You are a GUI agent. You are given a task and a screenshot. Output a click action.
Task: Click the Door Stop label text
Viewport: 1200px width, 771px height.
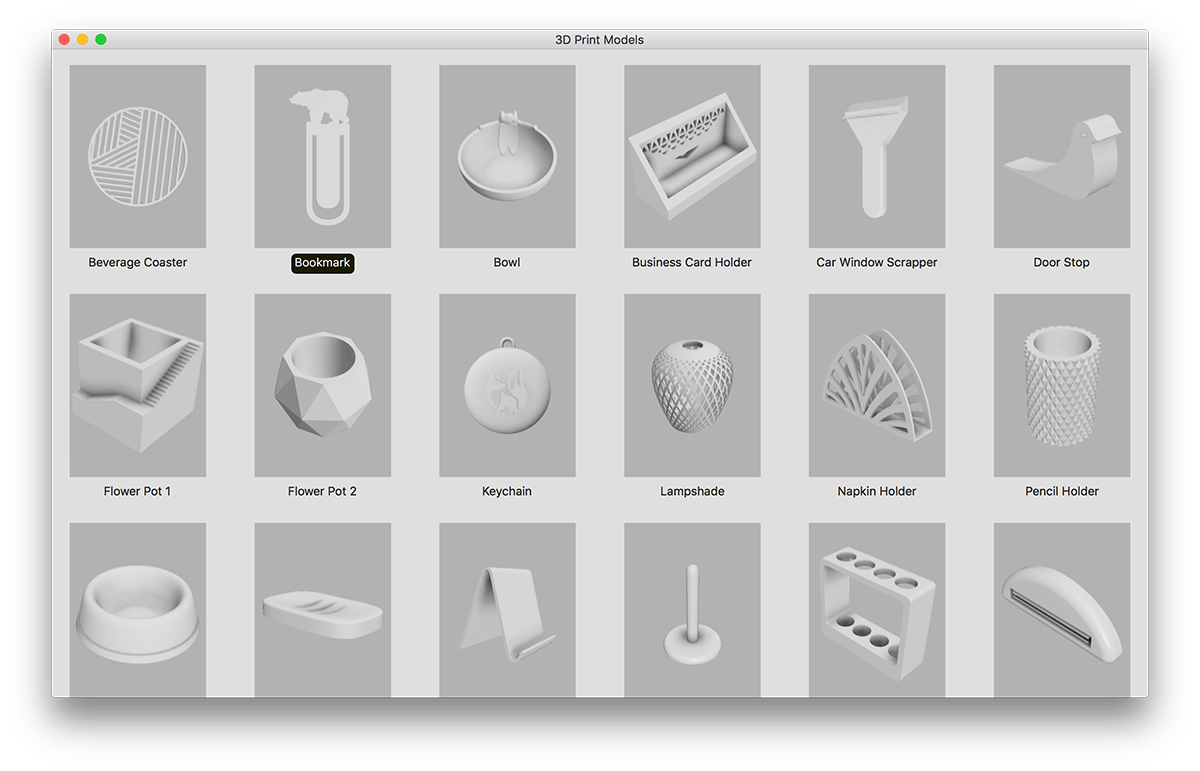[x=1061, y=262]
